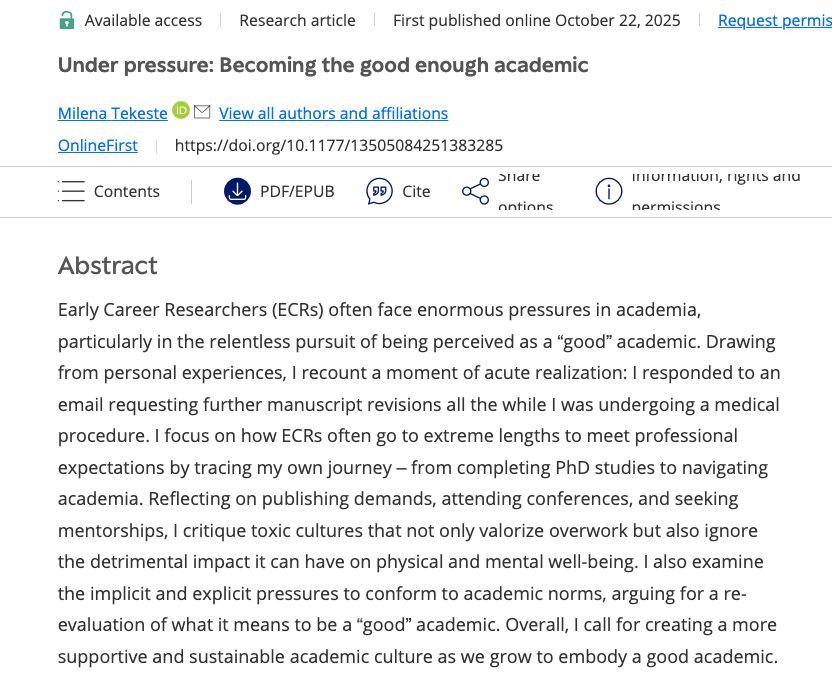Image resolution: width=832 pixels, height=698 pixels.
Task: Click the Share options node icon
Action: pyautogui.click(x=475, y=191)
